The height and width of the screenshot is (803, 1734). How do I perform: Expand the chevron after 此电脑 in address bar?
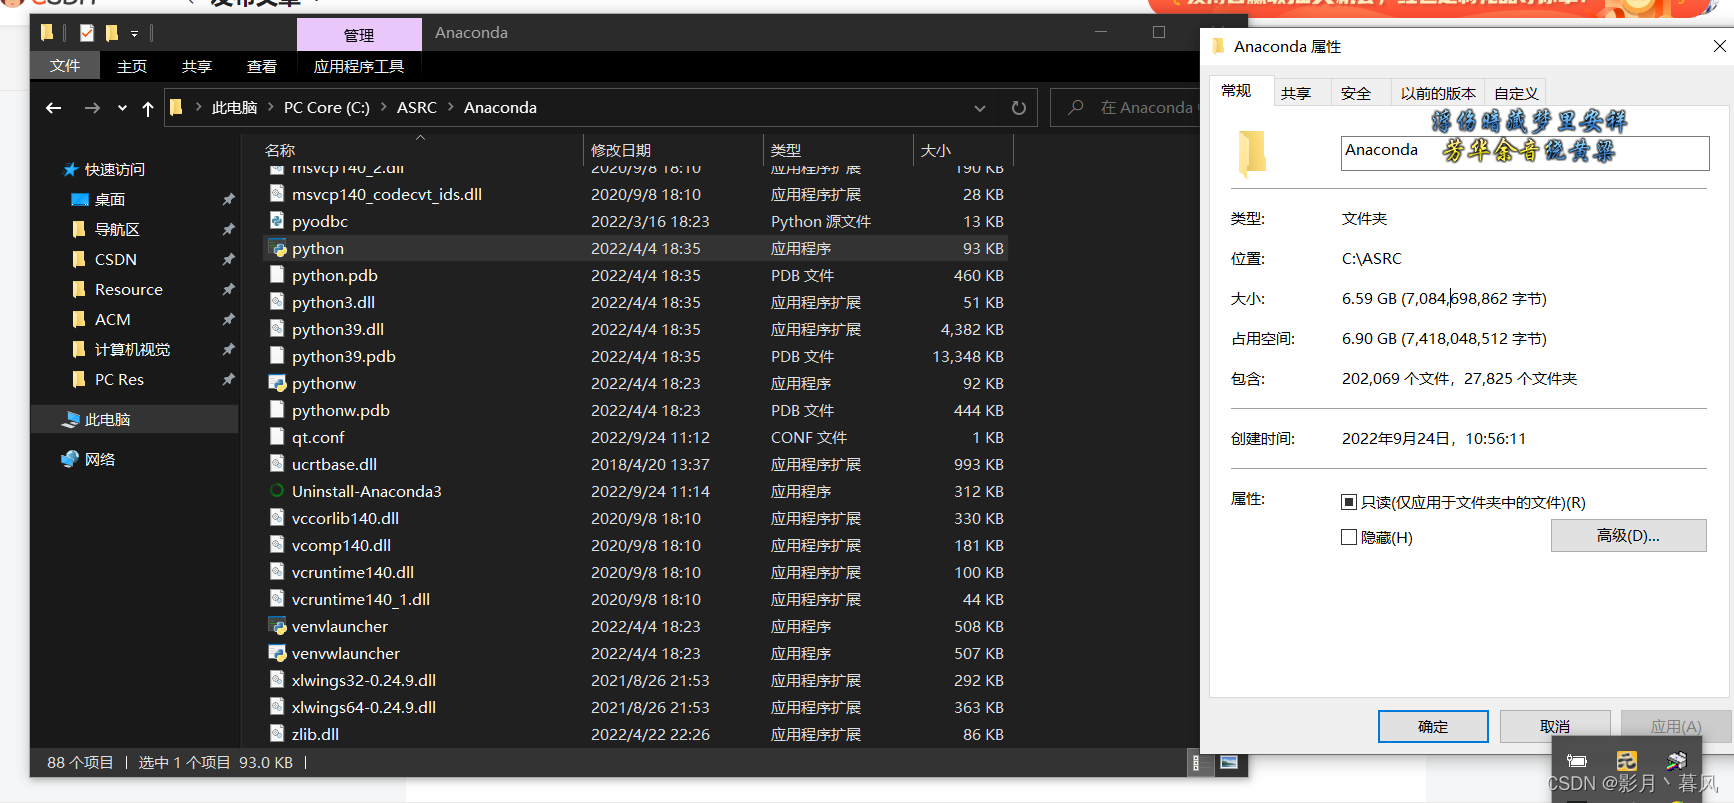pos(270,107)
